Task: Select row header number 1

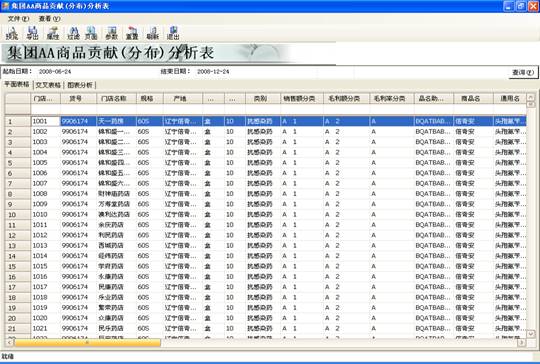Action: tap(18, 121)
